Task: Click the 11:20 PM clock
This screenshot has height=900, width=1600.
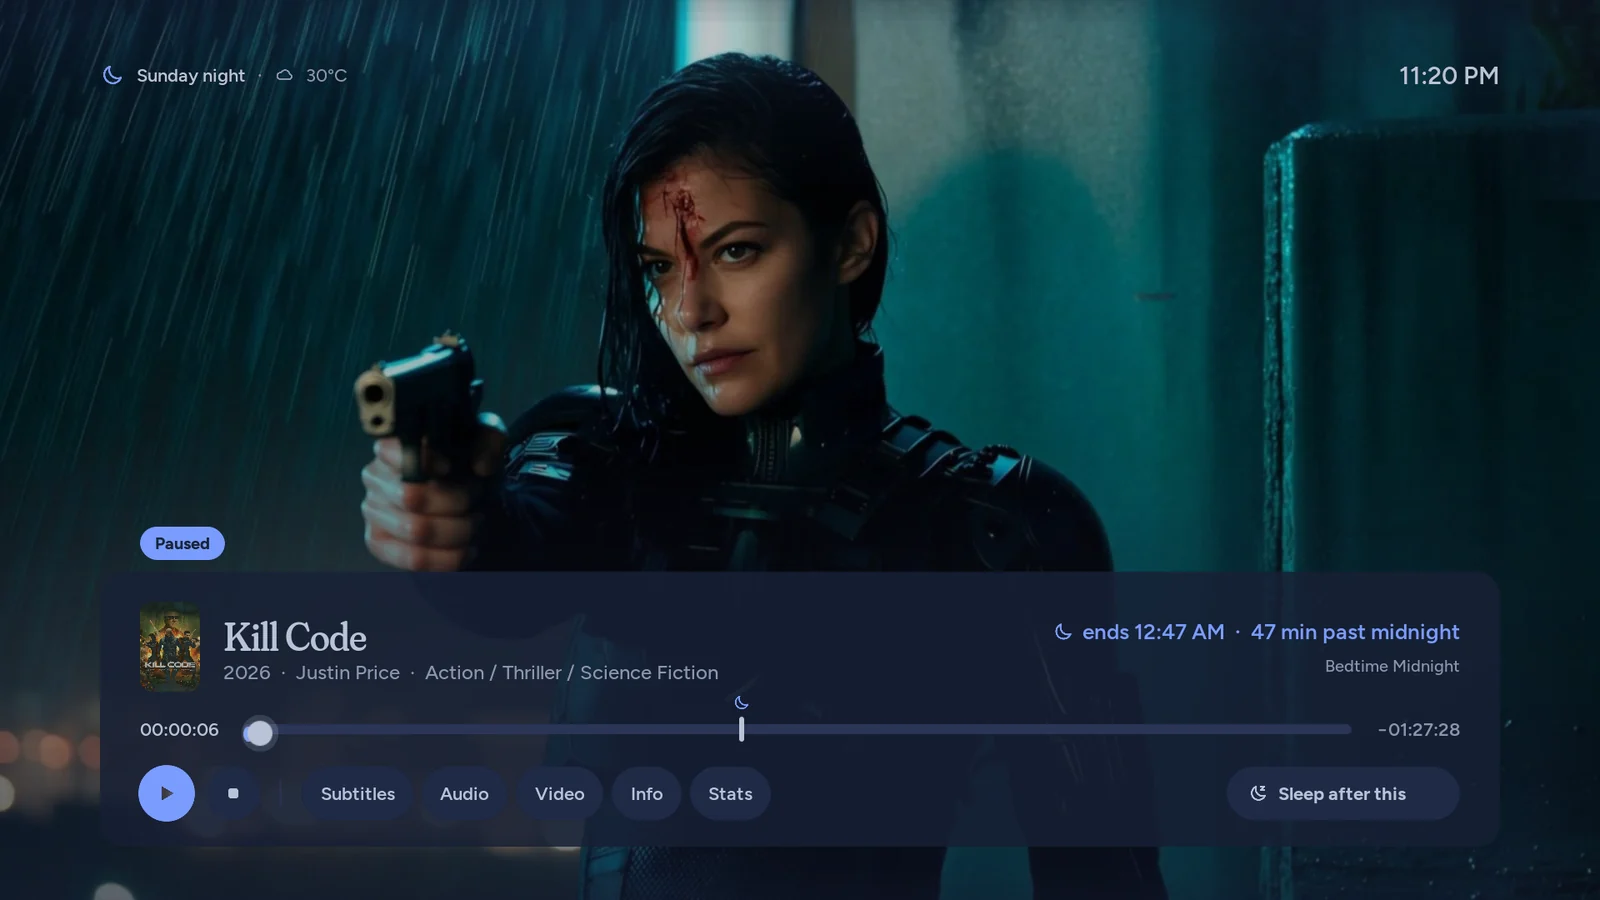Action: coord(1448,75)
